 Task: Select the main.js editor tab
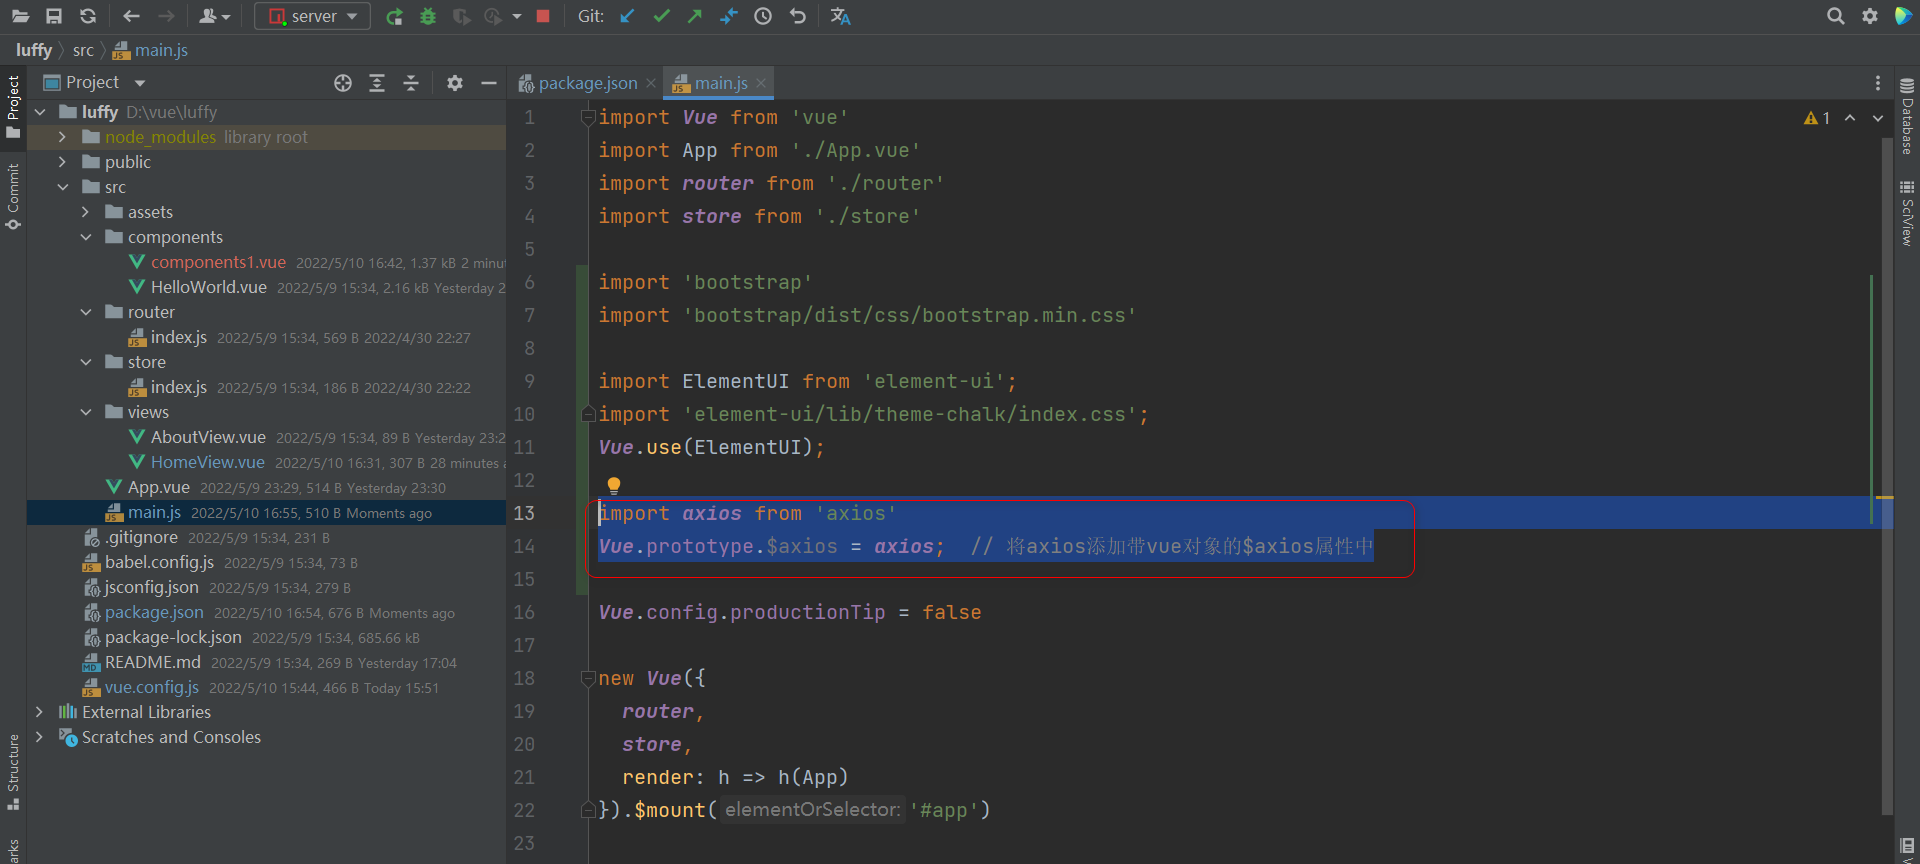(x=720, y=83)
